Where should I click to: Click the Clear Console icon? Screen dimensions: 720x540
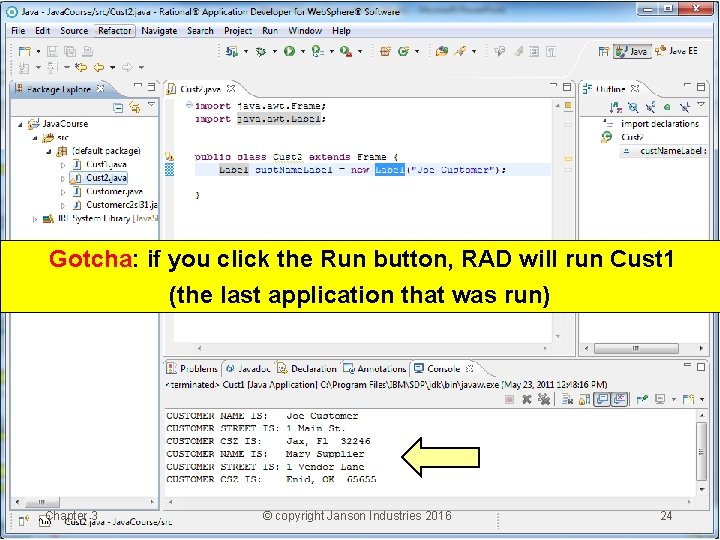(x=567, y=399)
